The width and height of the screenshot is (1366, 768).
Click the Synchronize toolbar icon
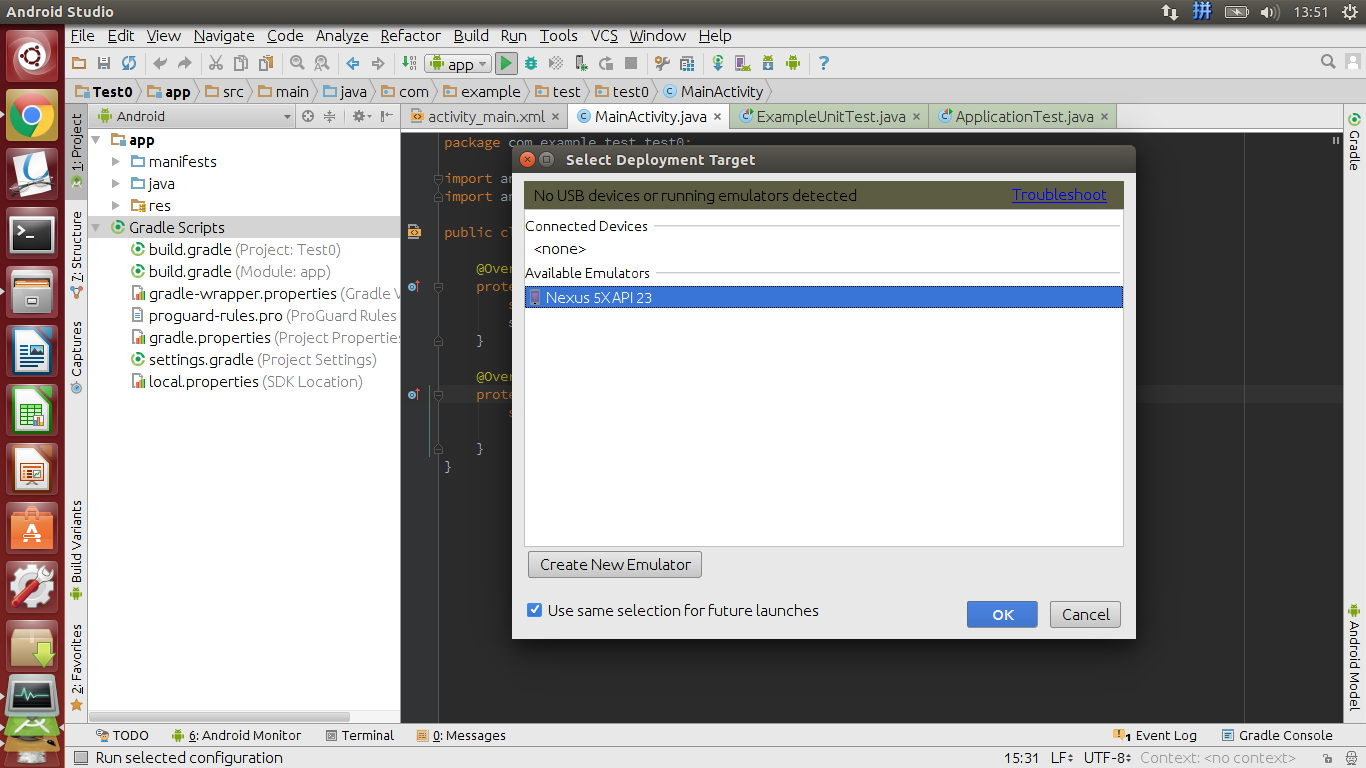129,63
